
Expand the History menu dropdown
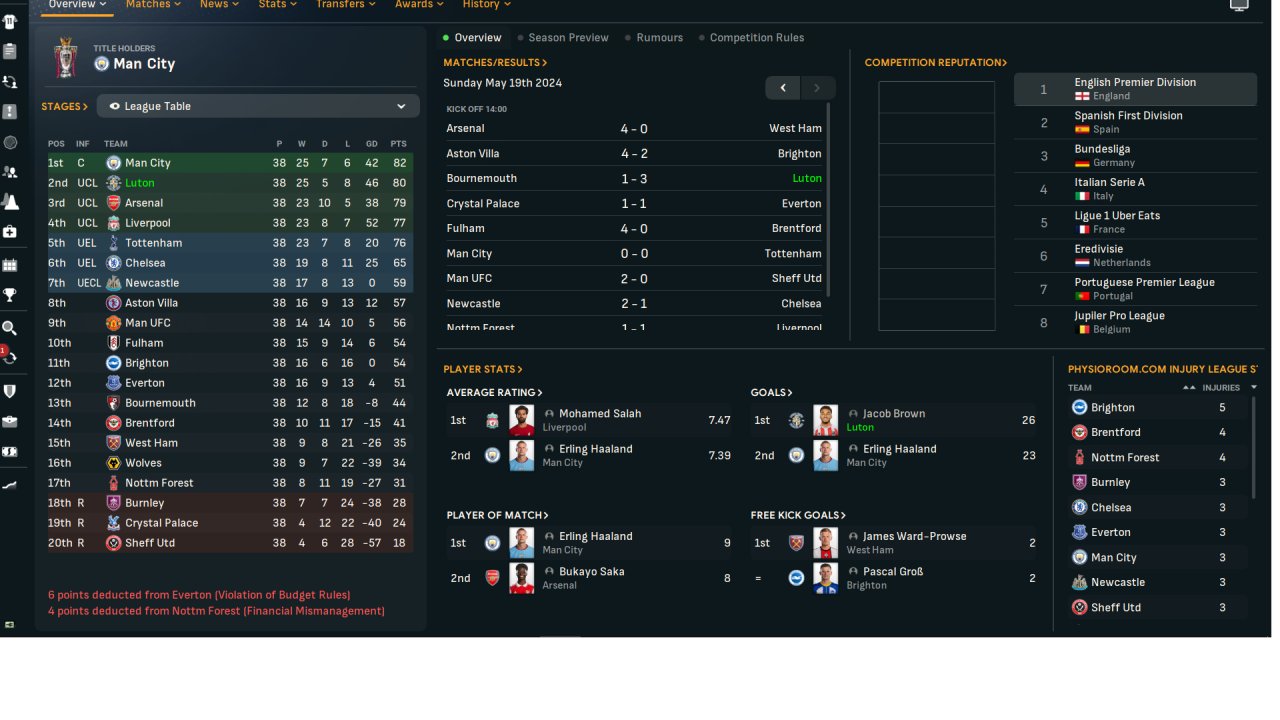point(486,5)
